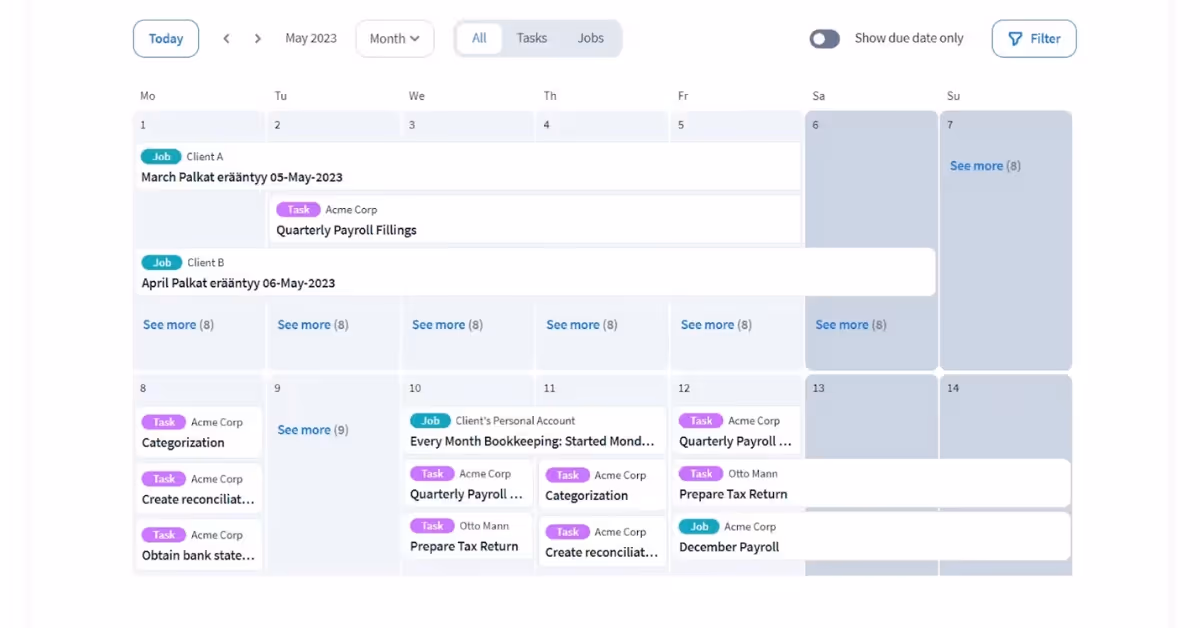The width and height of the screenshot is (1200, 628).
Task: Select the Categorization task on May 8
Action: [x=184, y=442]
